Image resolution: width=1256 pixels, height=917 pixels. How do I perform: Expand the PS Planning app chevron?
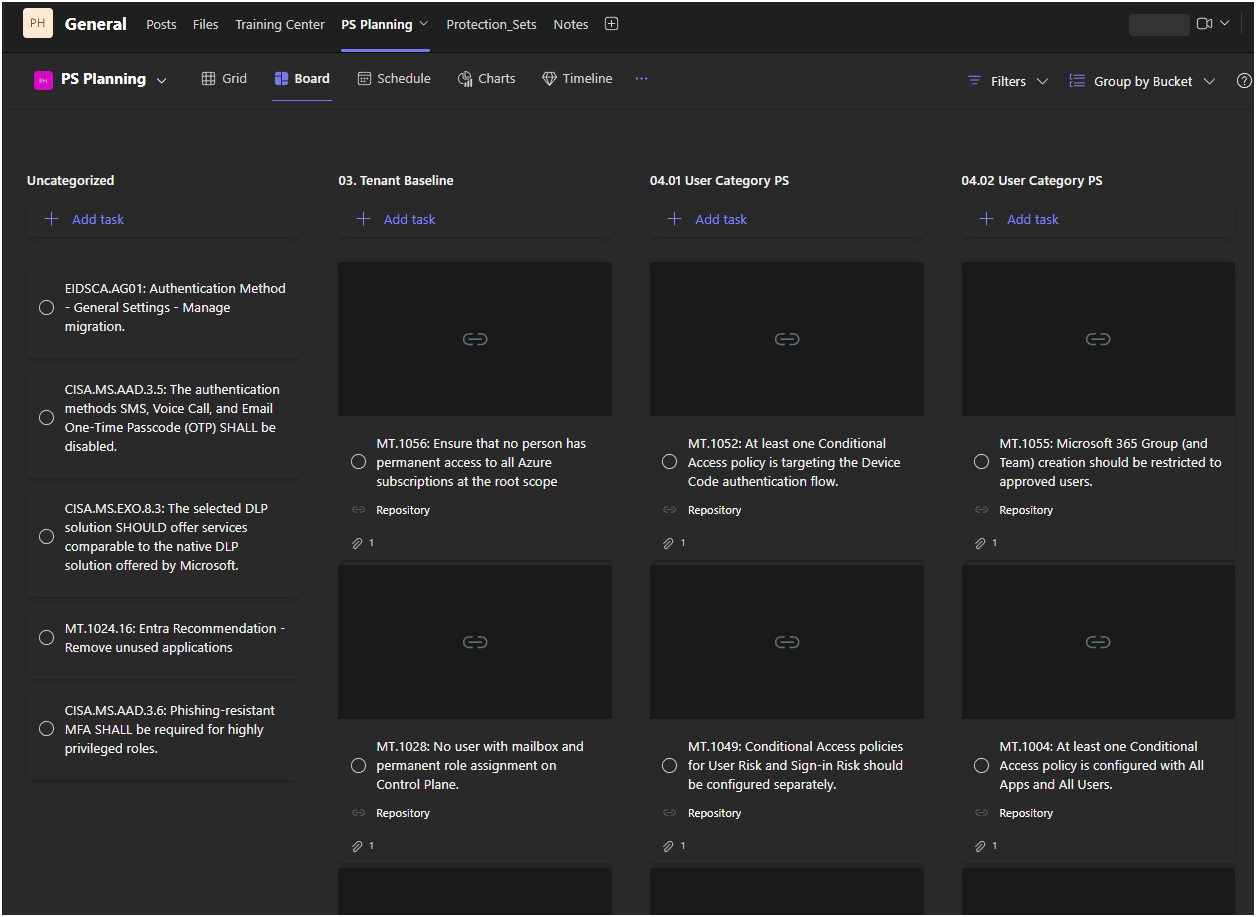162,78
